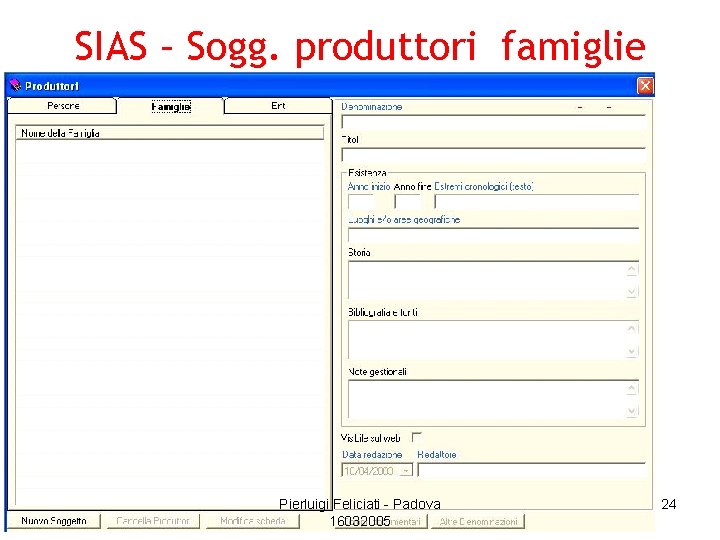The image size is (720, 540).
Task: Open the Enti tab
Action: pyautogui.click(x=278, y=106)
